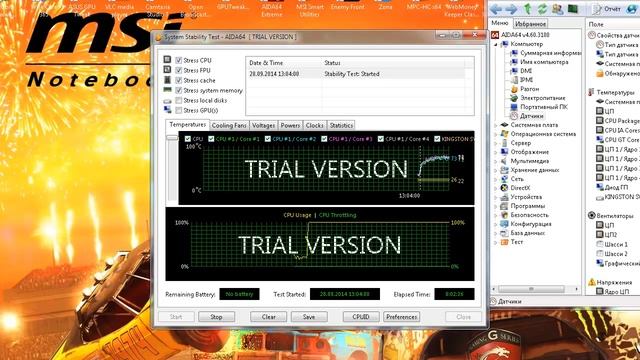Open the CPUID panel
Viewport: 640px width, 360px height.
click(x=361, y=317)
